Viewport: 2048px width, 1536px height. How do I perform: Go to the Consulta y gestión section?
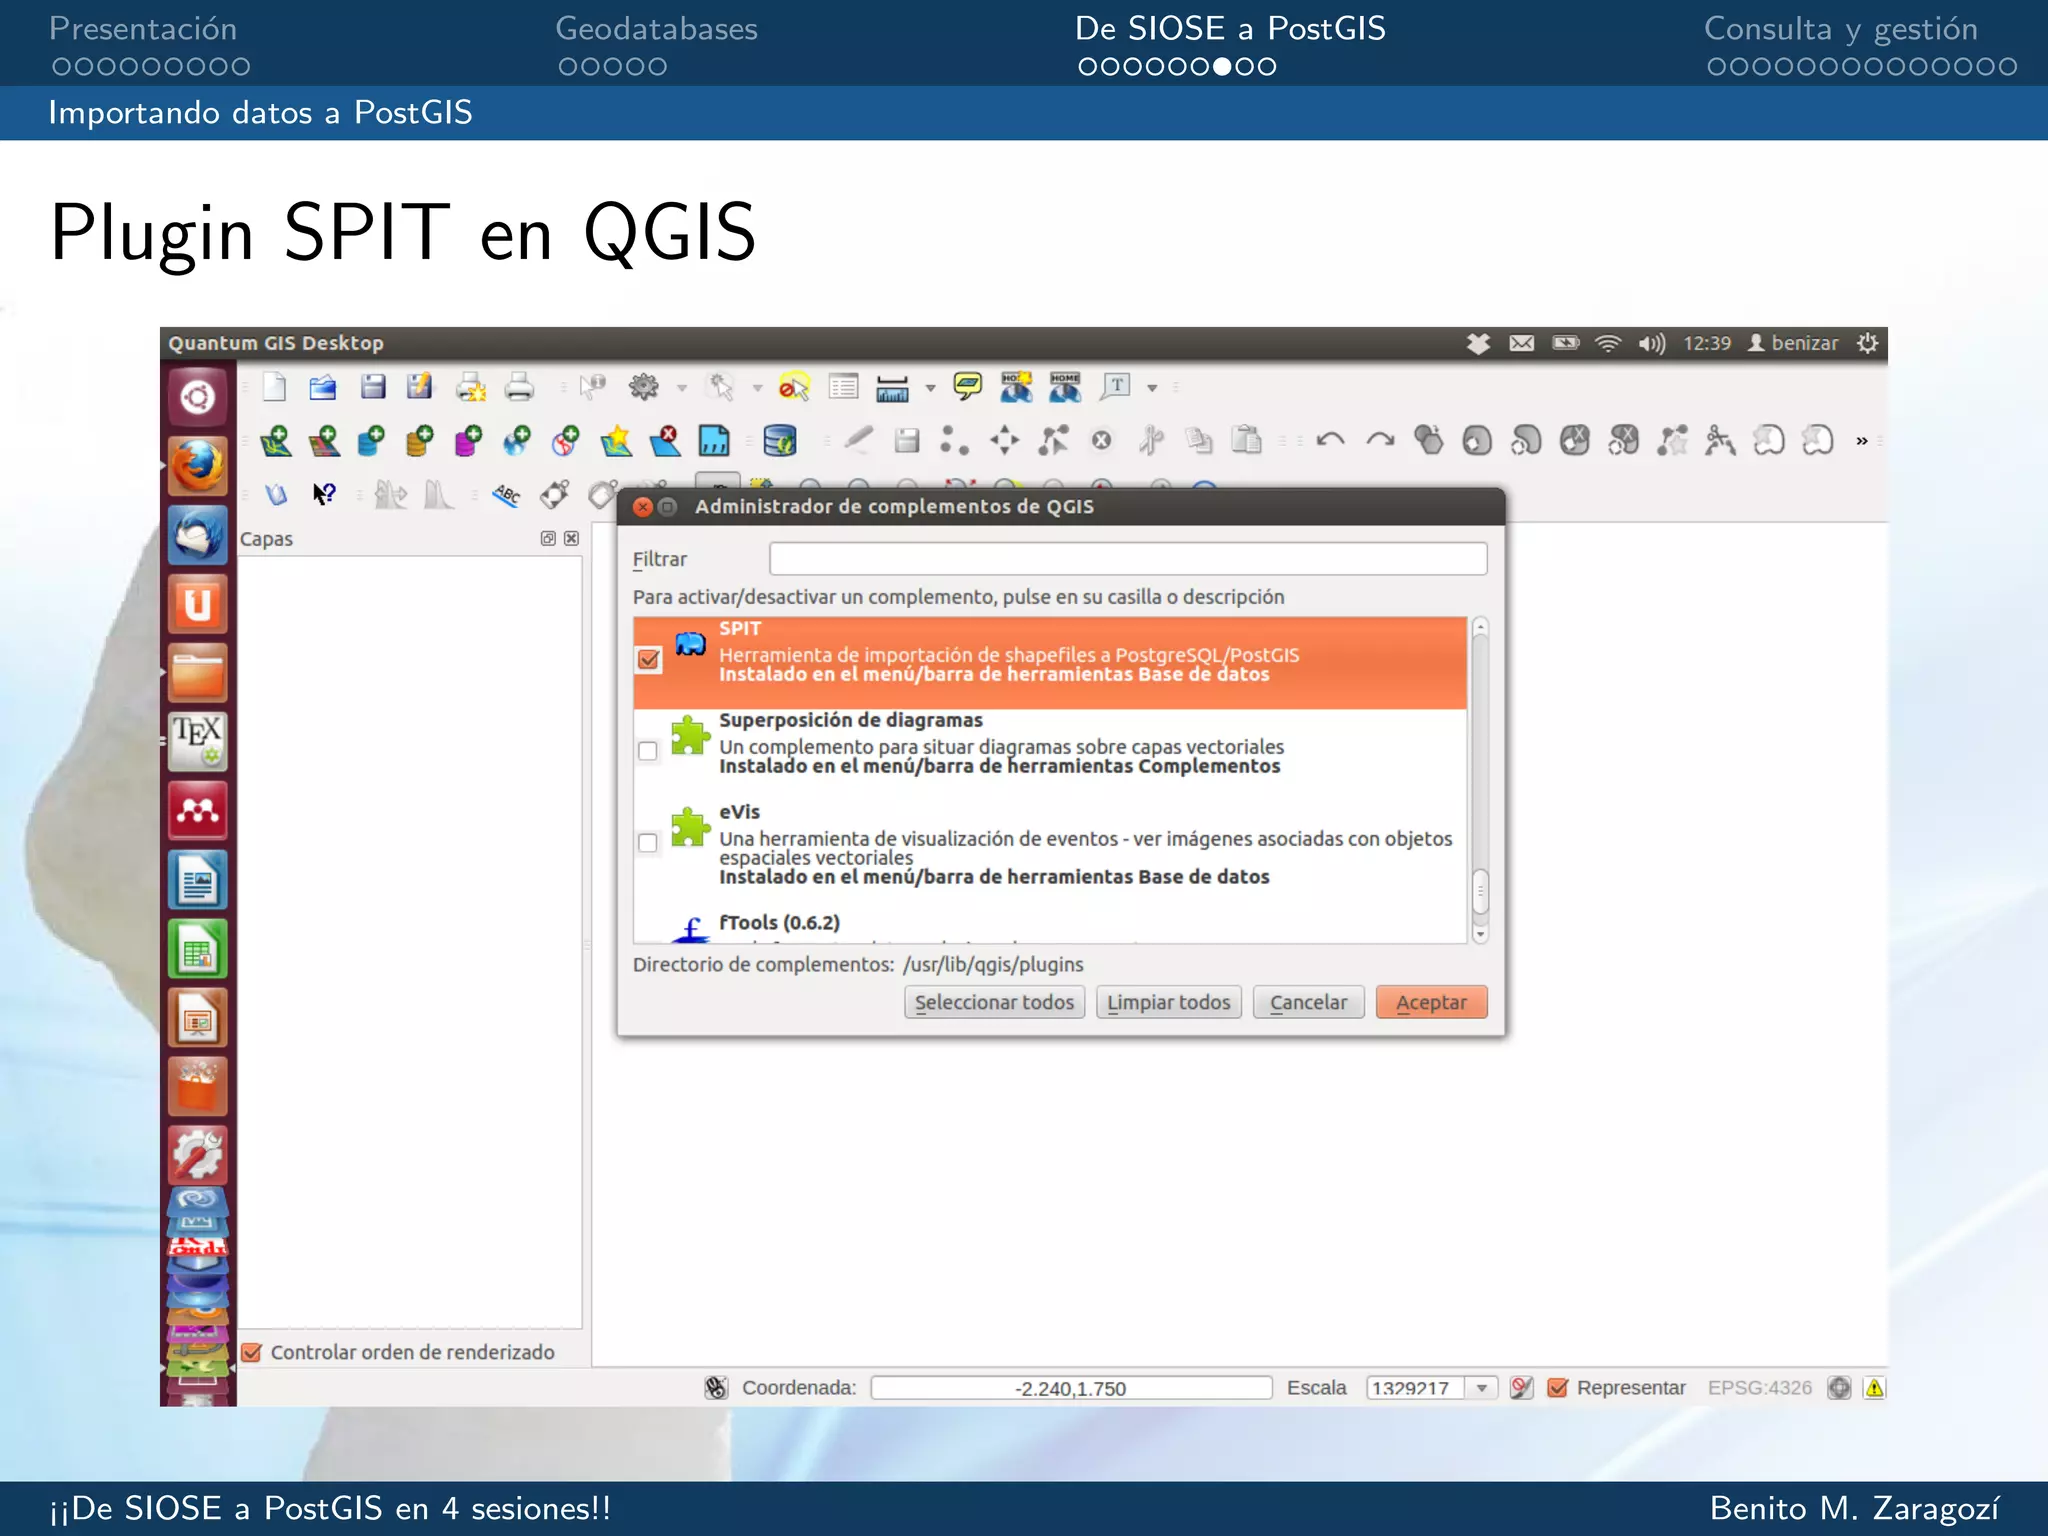(x=1841, y=29)
